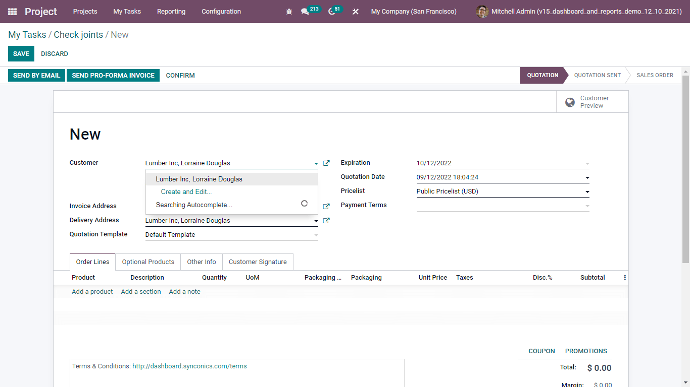Switch to the Other Info tab
The width and height of the screenshot is (690, 387).
coord(202,262)
